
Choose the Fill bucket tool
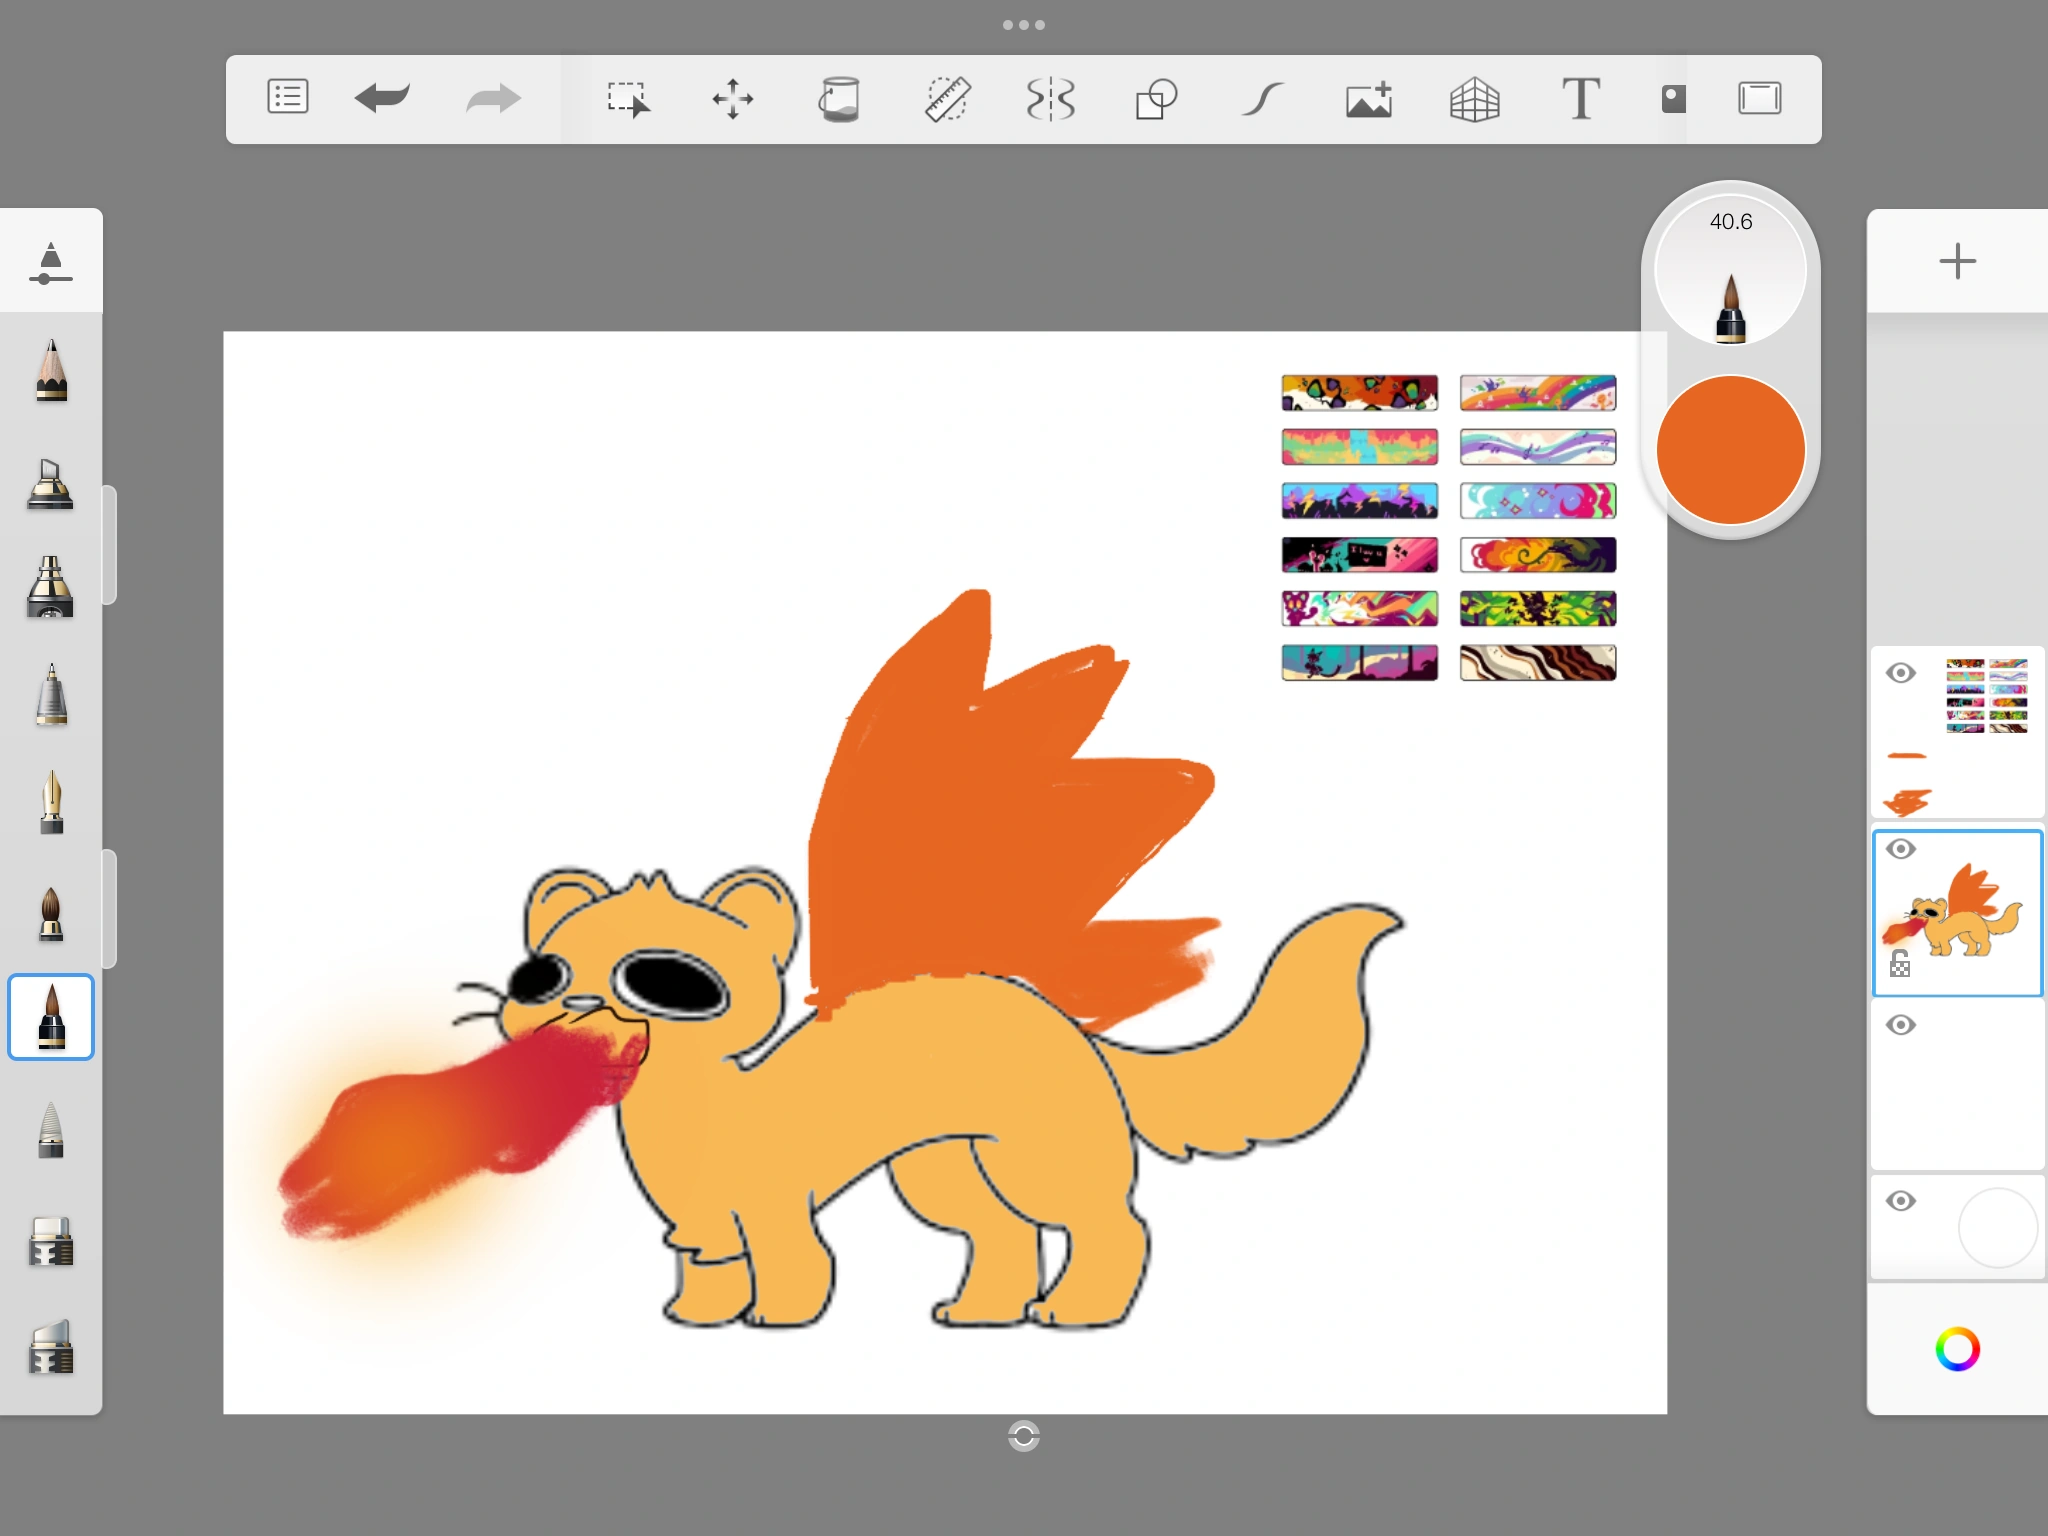click(x=839, y=99)
